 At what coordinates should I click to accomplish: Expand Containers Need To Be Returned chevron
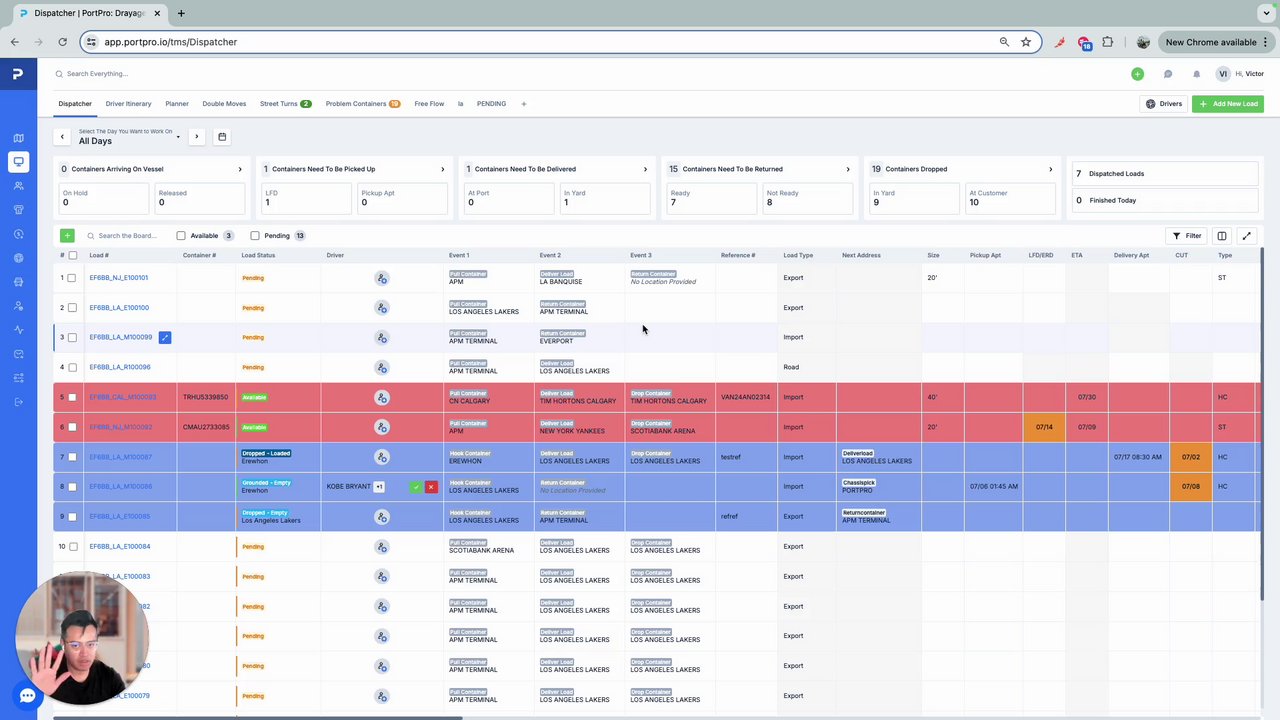pos(848,169)
